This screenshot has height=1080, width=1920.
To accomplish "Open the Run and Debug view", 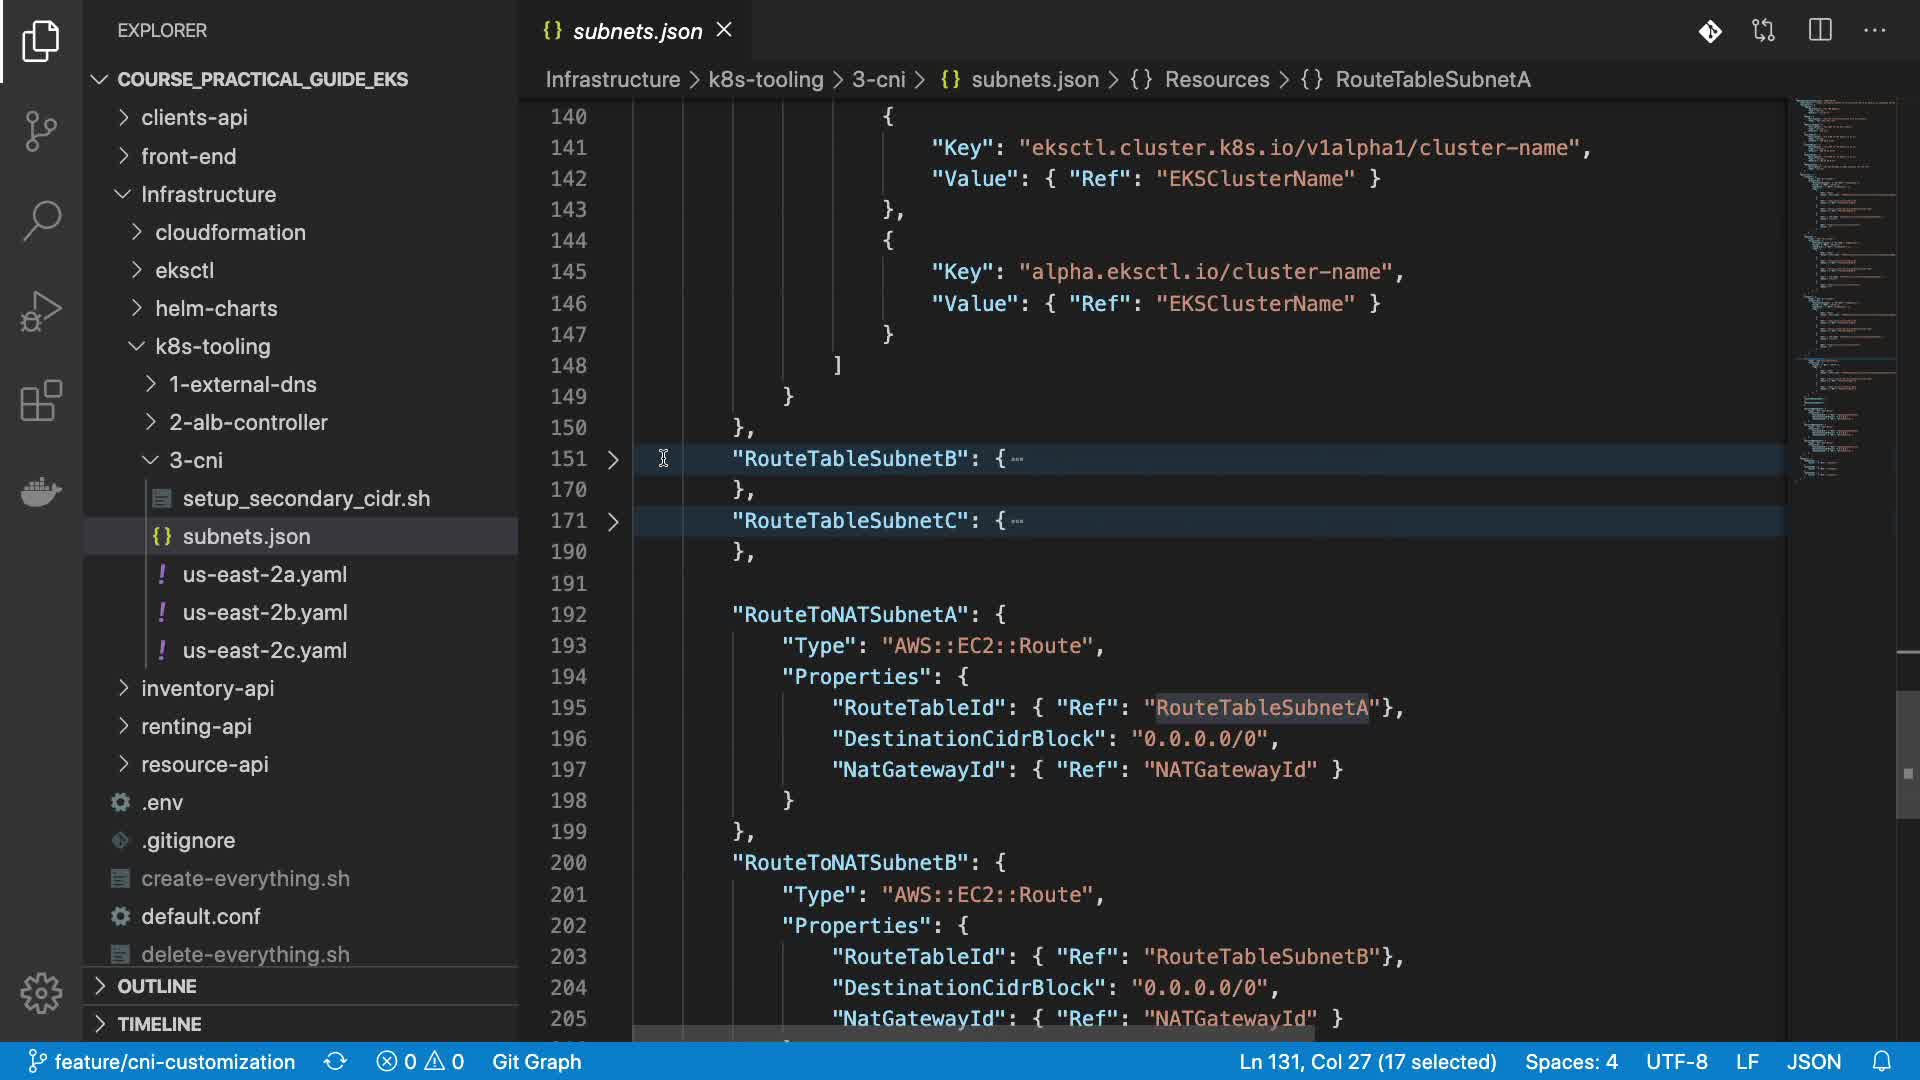I will tap(41, 311).
